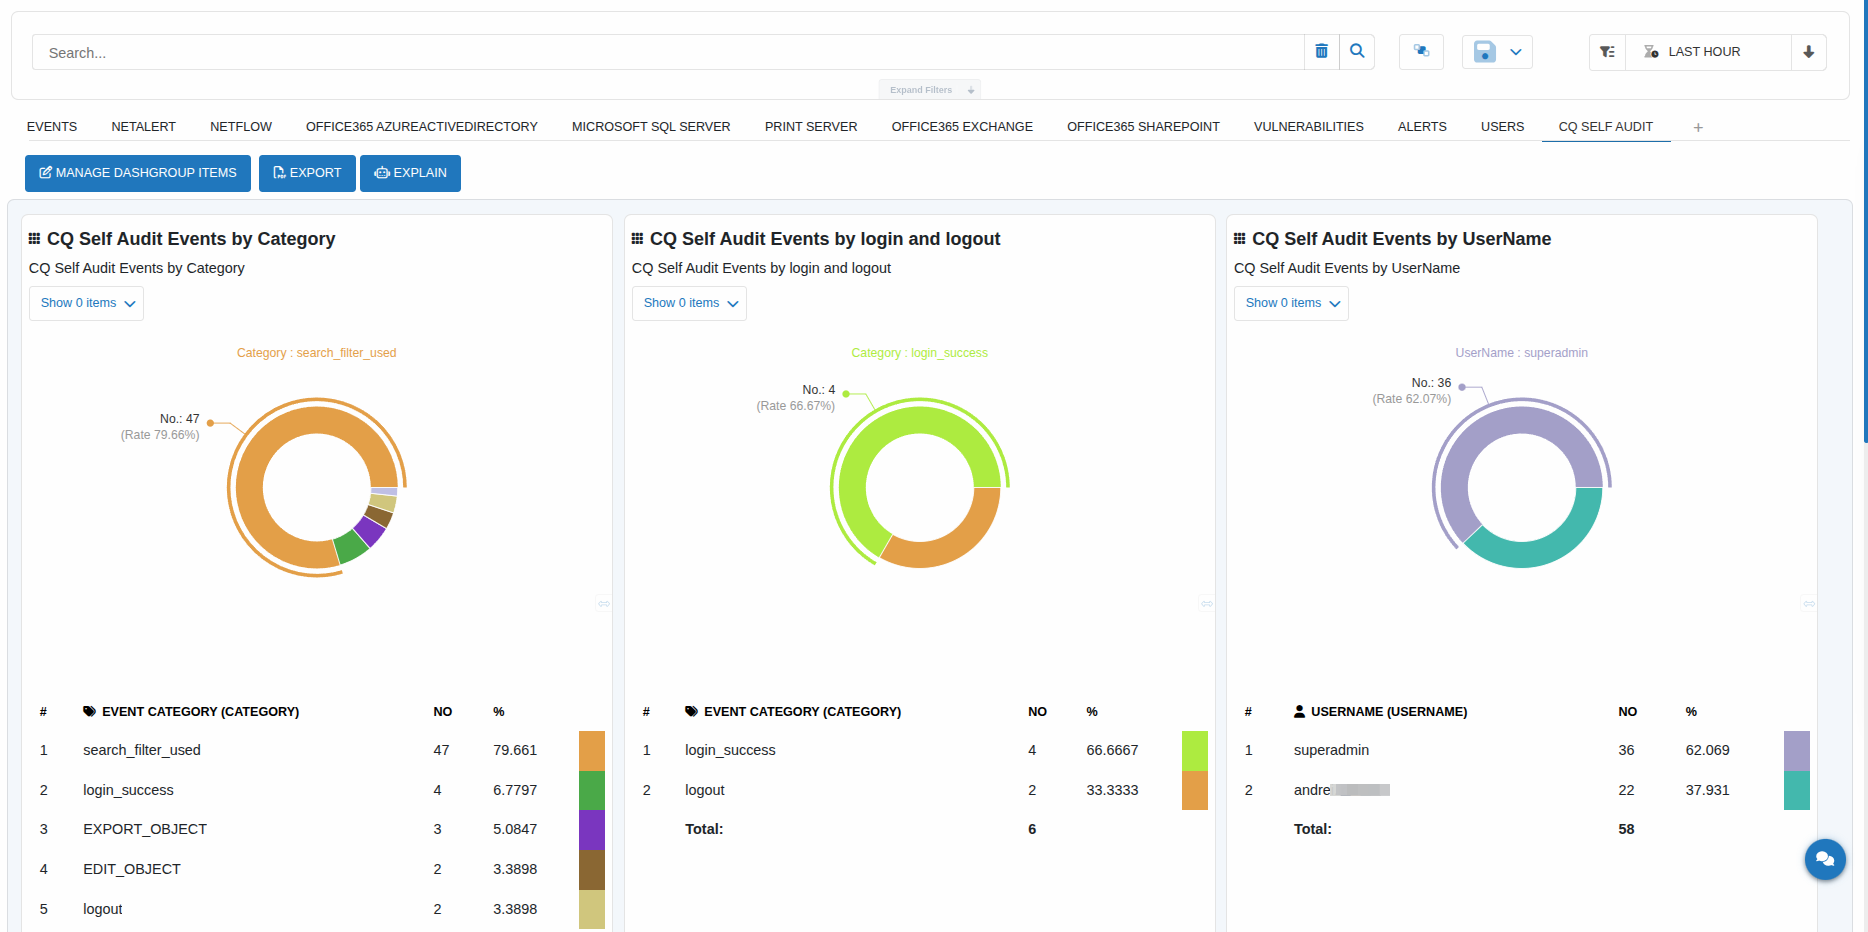
Task: Open the chat bubble widget
Action: (x=1824, y=859)
